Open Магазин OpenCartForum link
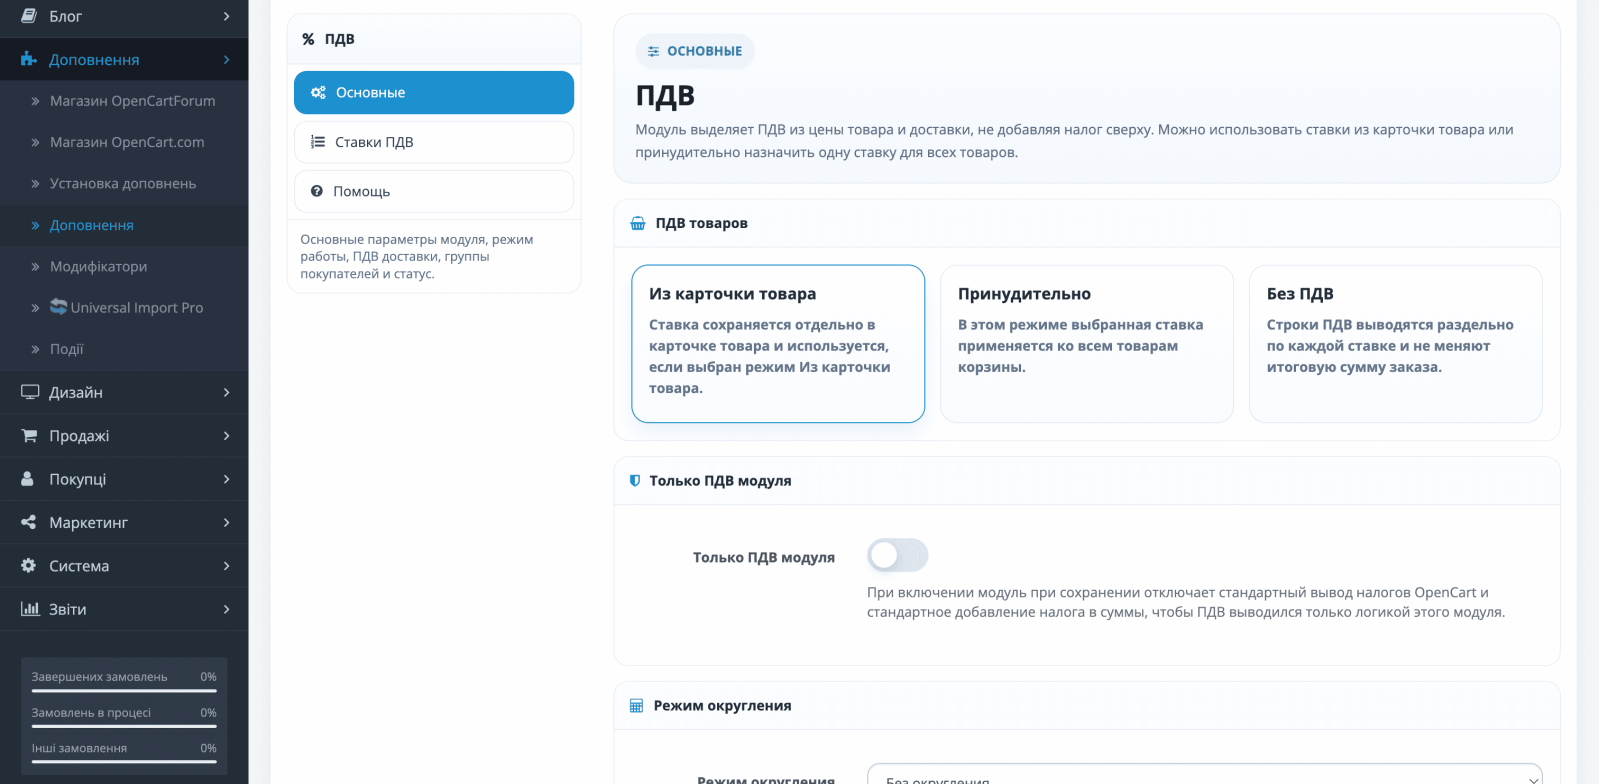 (x=133, y=101)
